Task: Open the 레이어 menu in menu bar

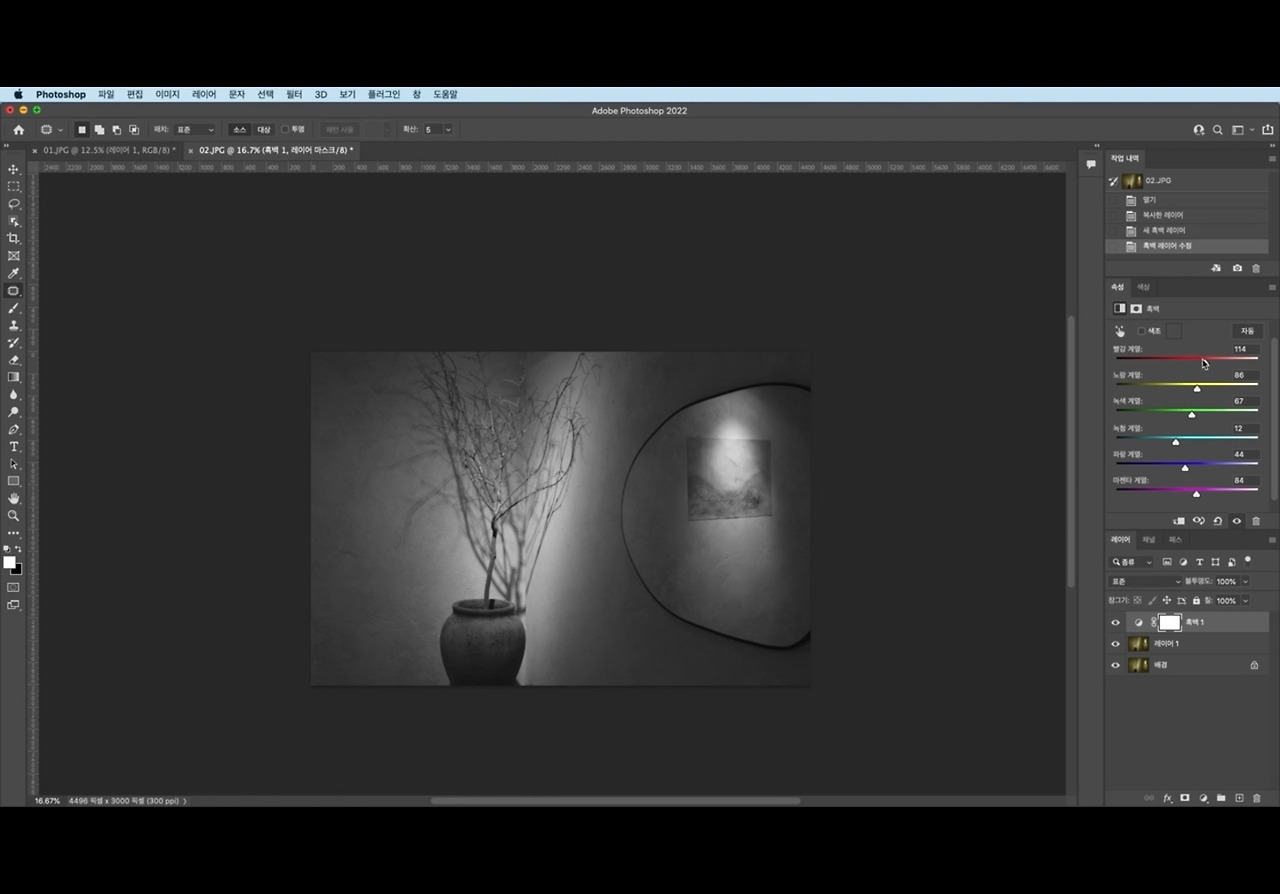Action: 204,94
